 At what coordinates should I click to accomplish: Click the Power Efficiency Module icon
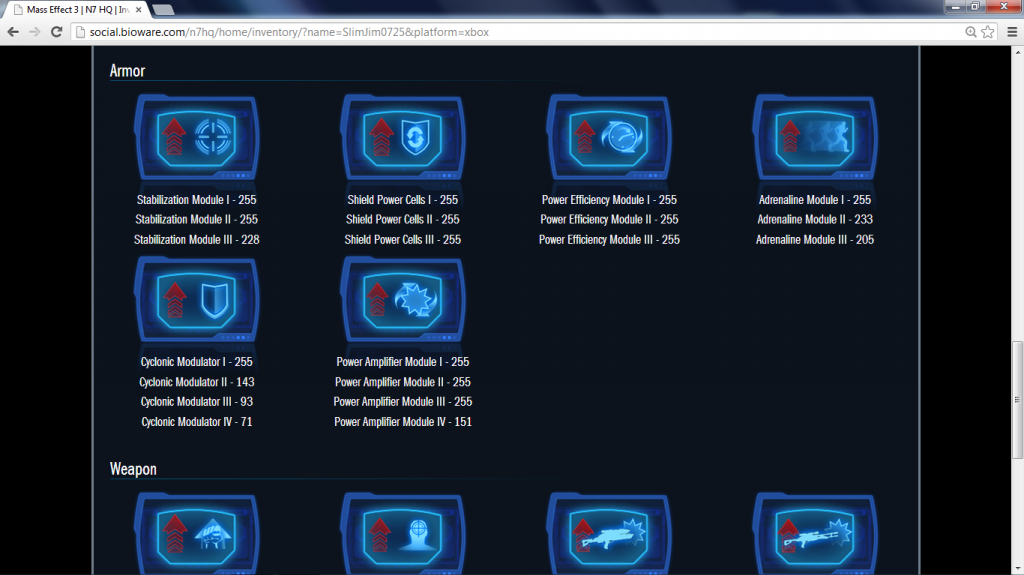[609, 137]
